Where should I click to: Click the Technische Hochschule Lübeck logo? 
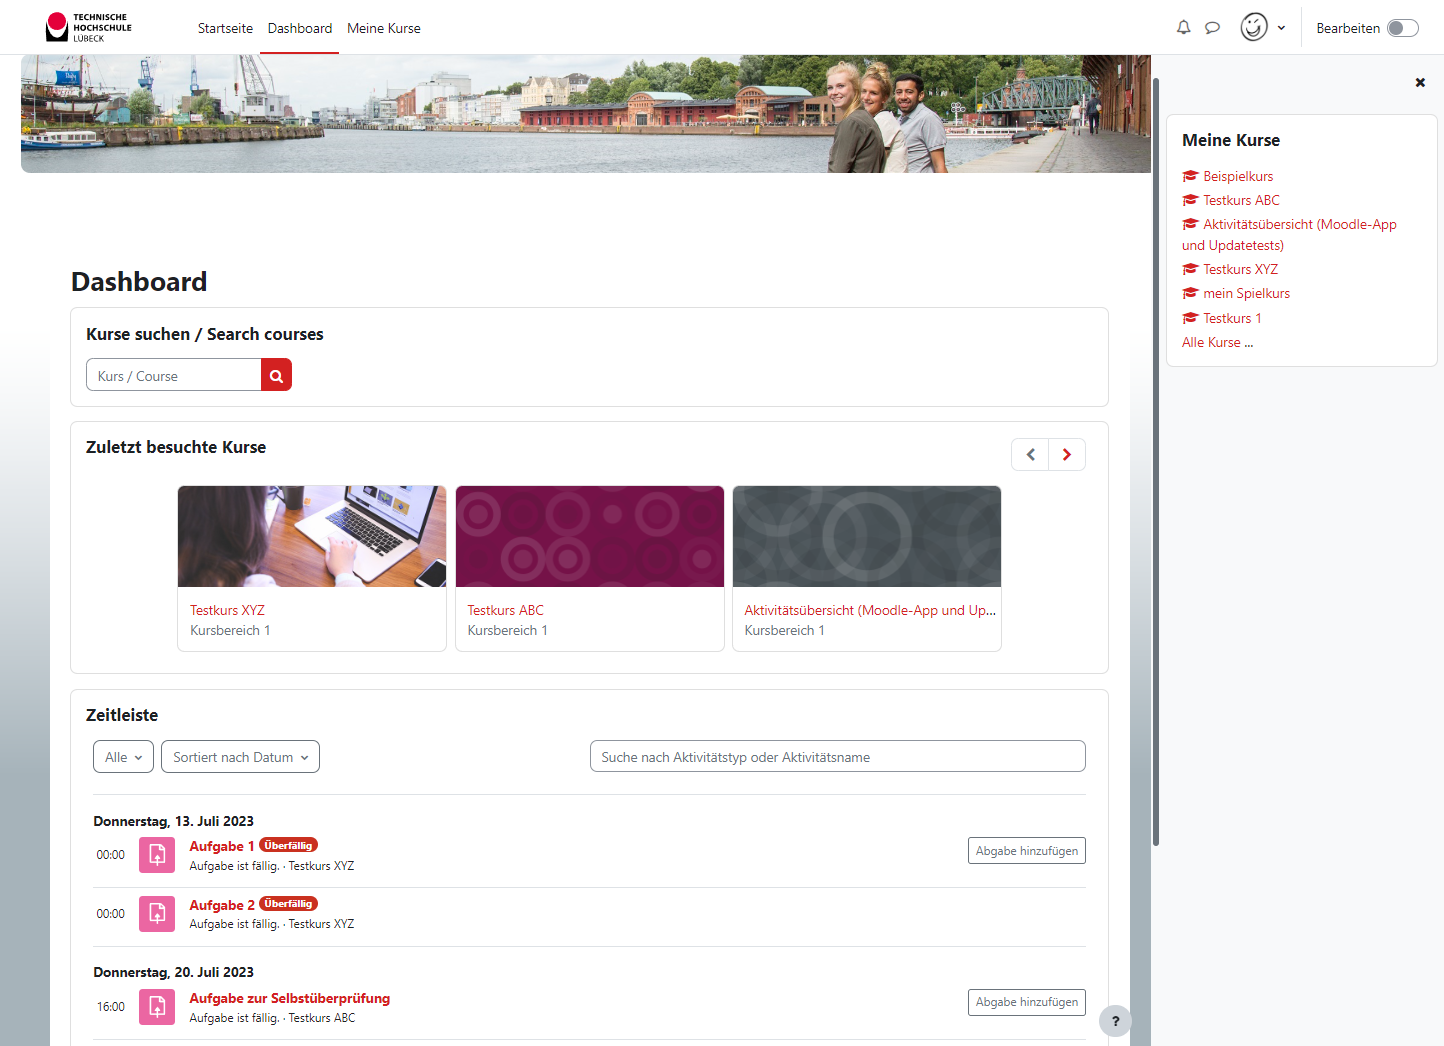coord(89,27)
